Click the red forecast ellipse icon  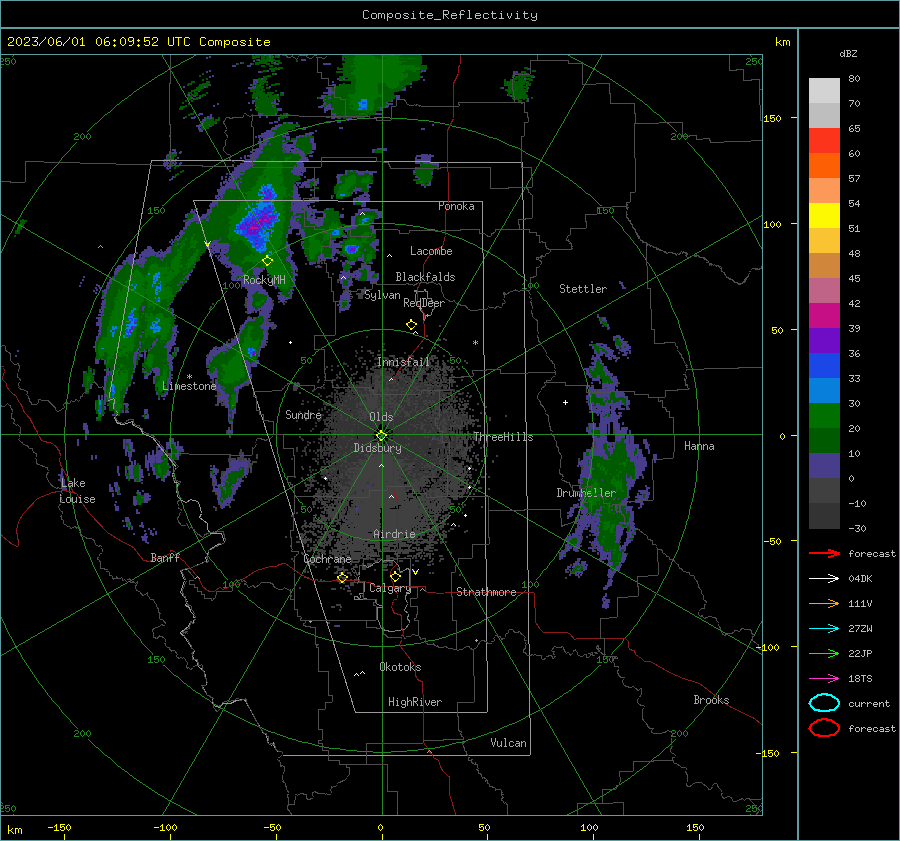click(x=824, y=728)
